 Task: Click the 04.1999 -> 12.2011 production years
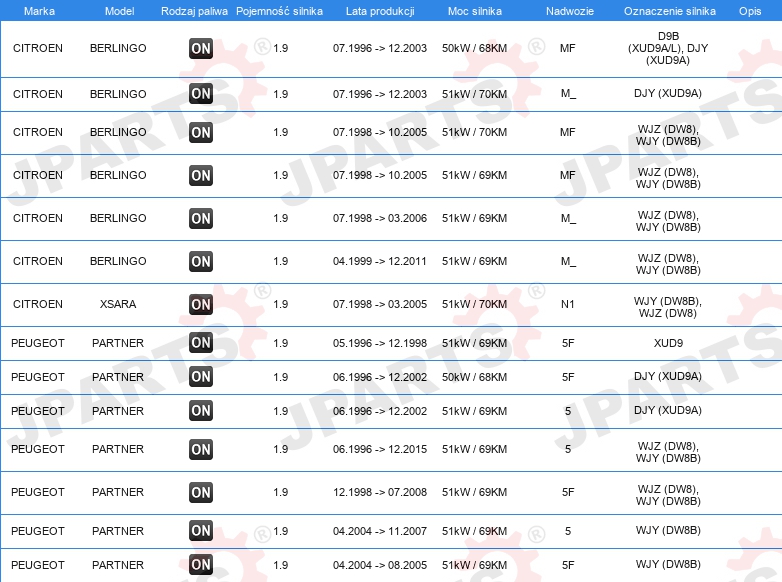(380, 261)
